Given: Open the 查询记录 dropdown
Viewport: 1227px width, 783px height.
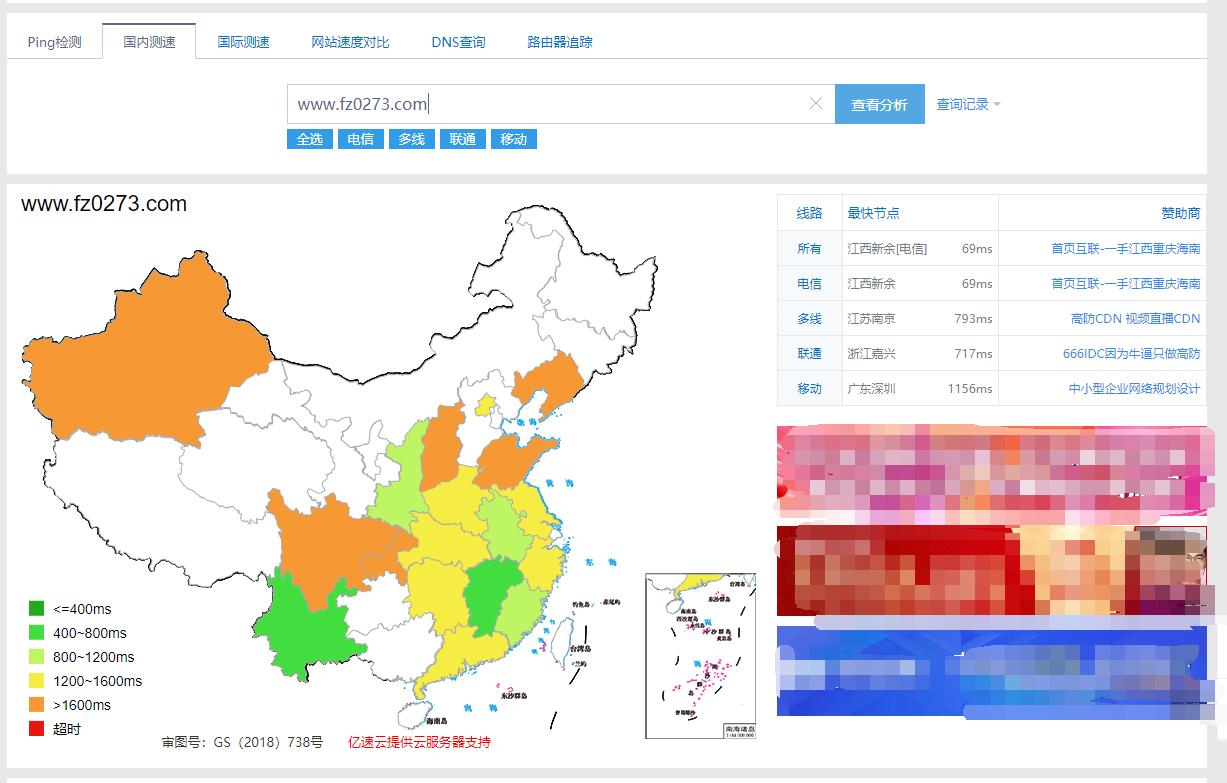Looking at the screenshot, I should coord(967,104).
